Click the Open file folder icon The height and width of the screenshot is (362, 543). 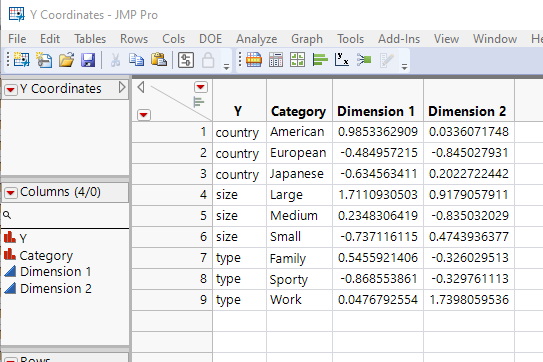pyautogui.click(x=66, y=60)
